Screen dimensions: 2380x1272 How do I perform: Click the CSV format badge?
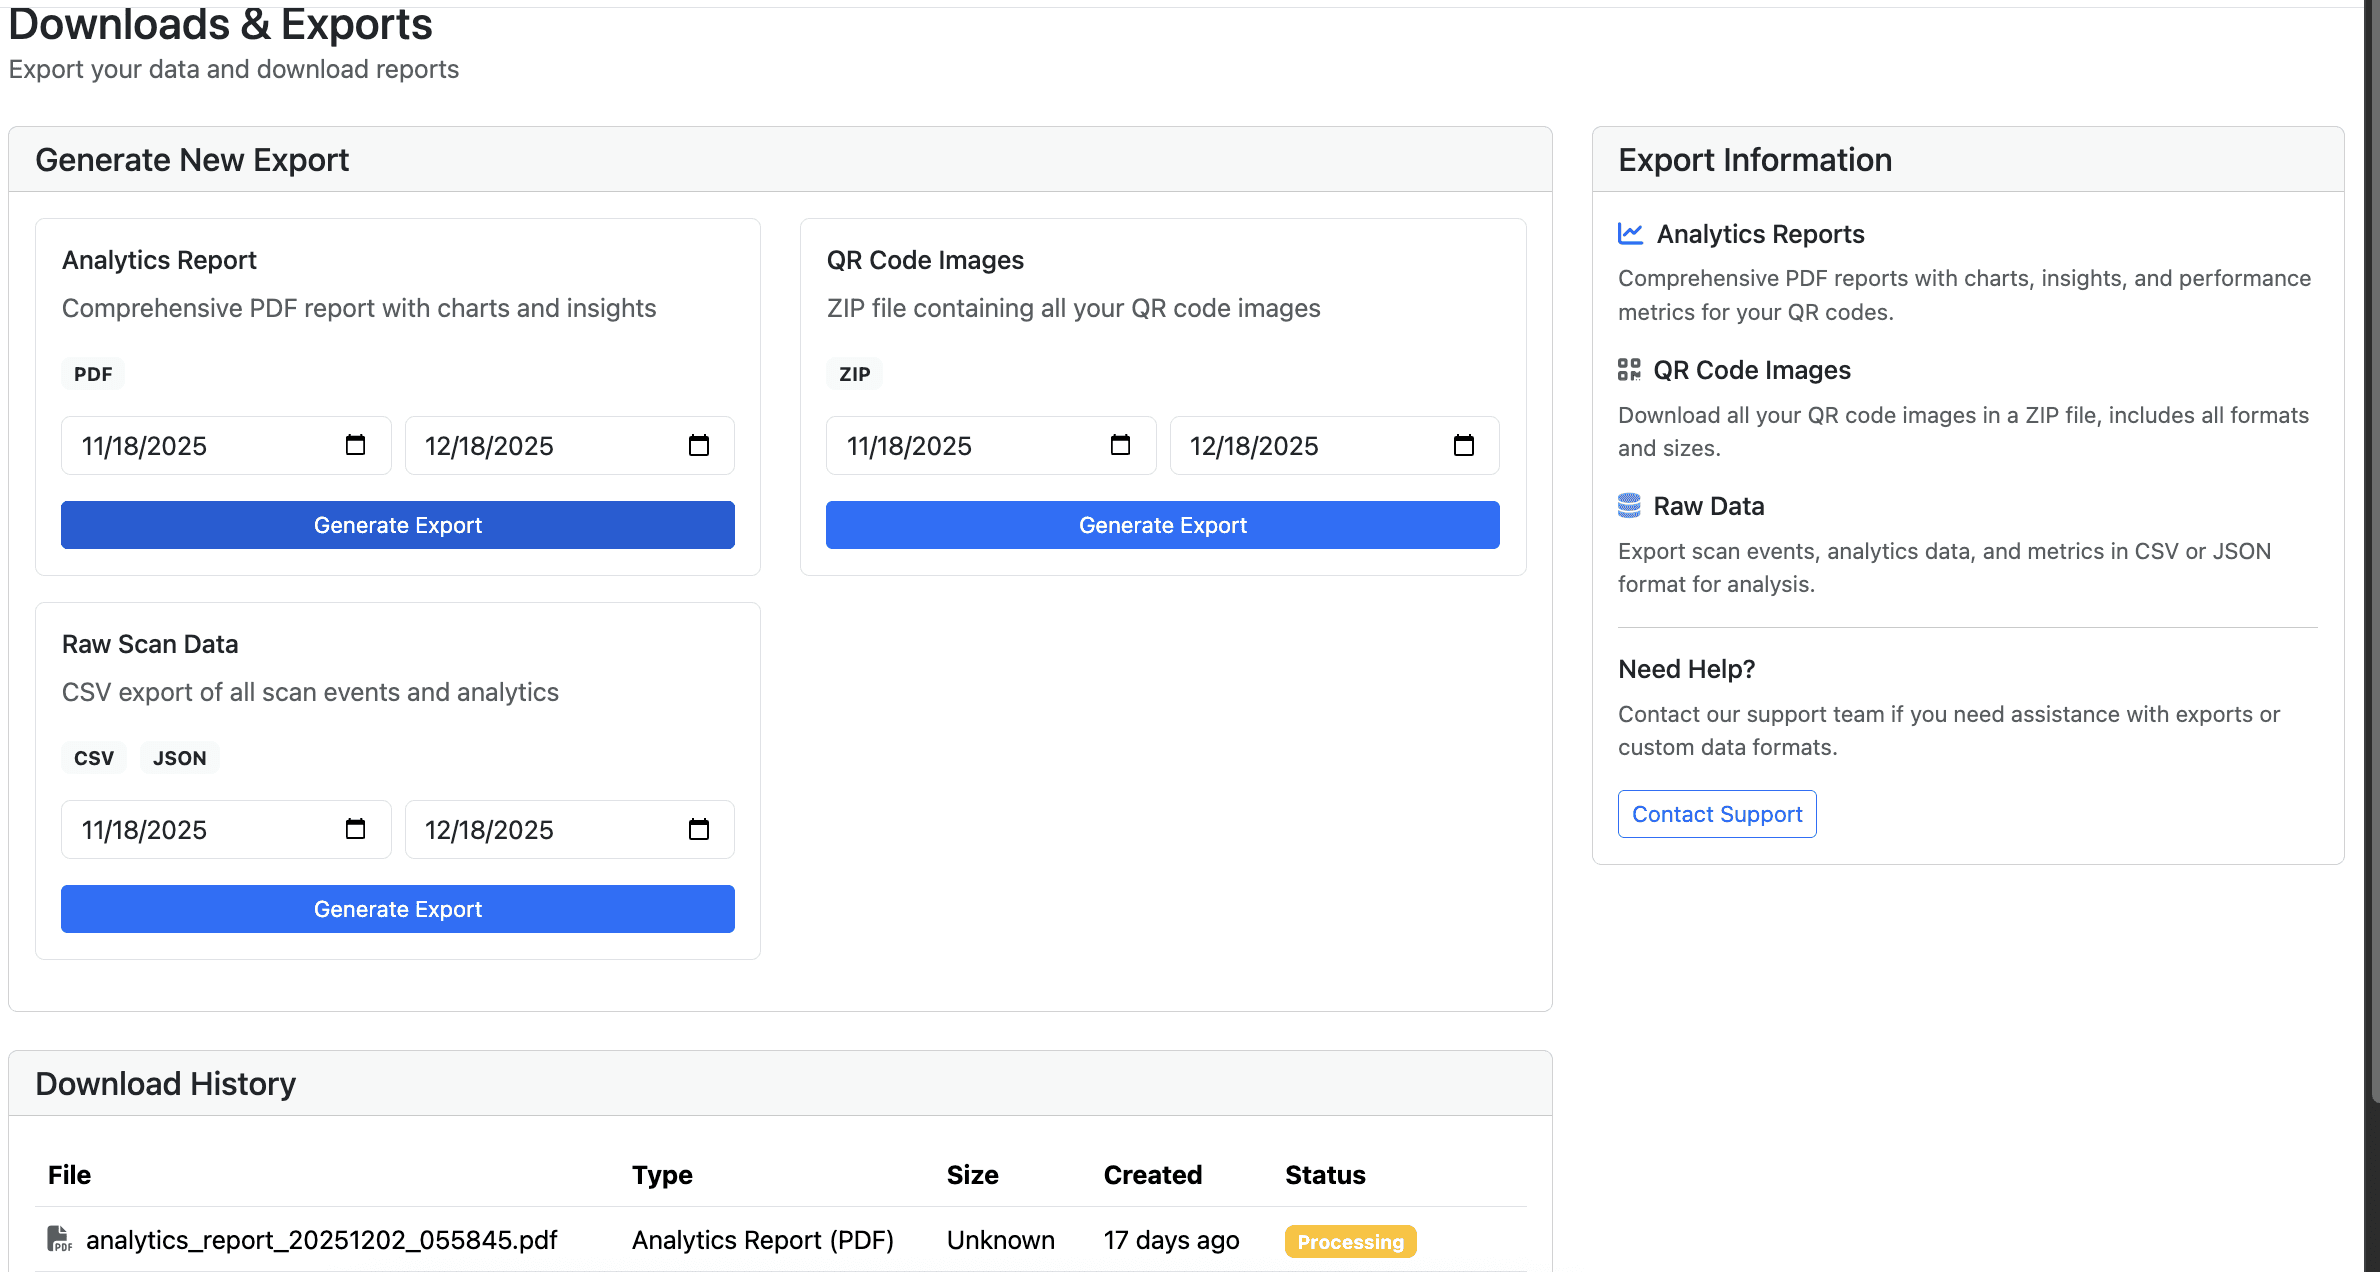[x=93, y=757]
